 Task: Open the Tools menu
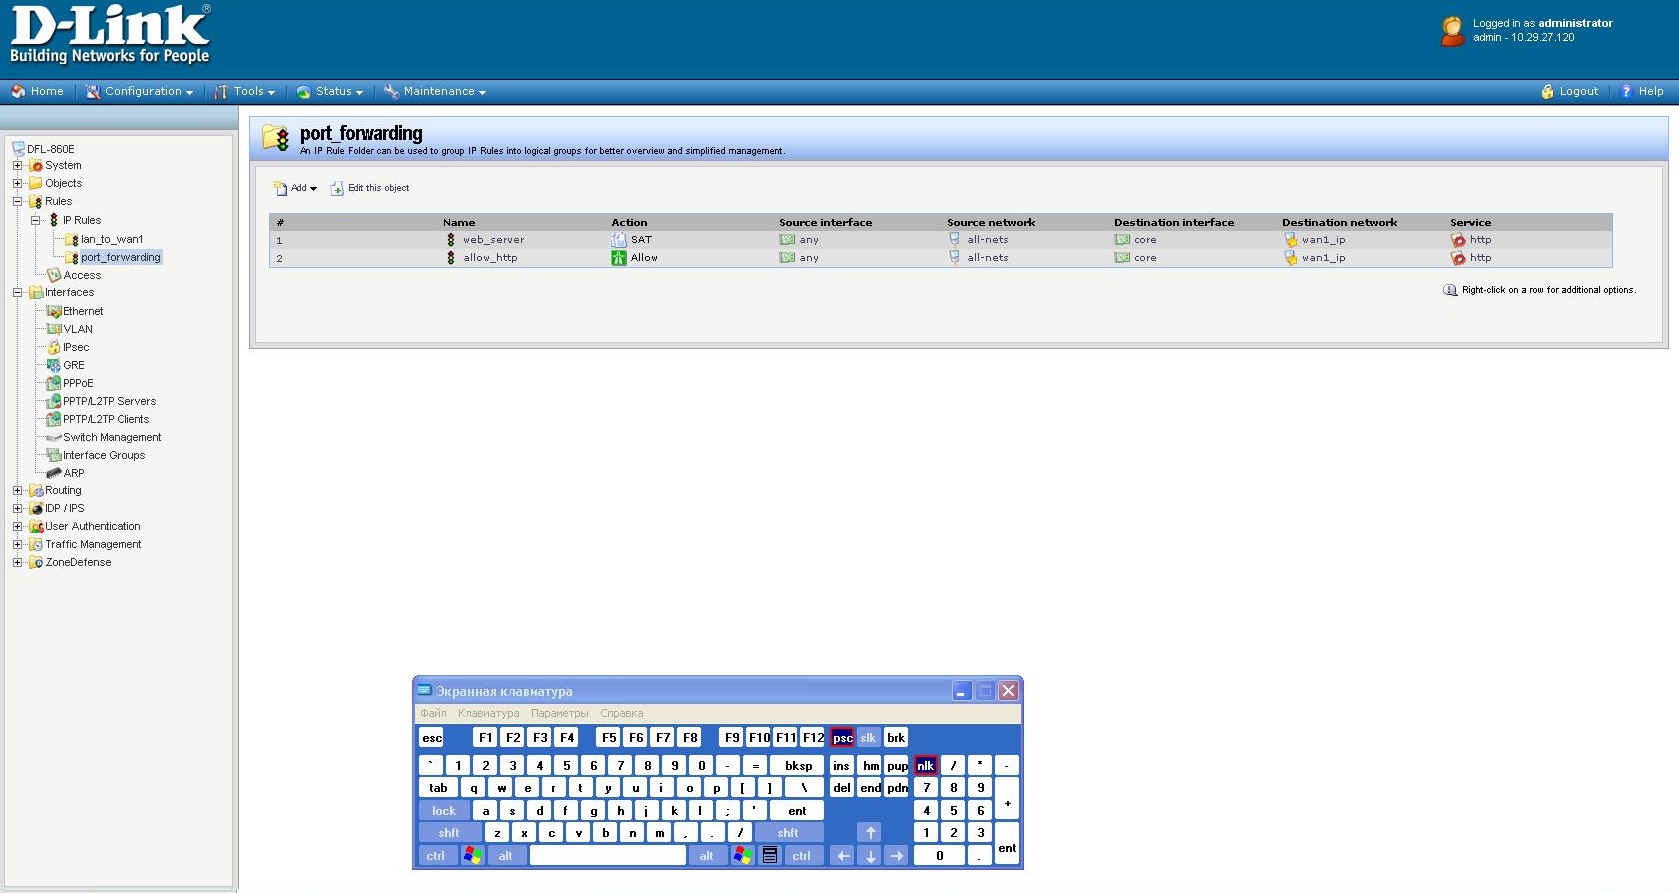(244, 91)
